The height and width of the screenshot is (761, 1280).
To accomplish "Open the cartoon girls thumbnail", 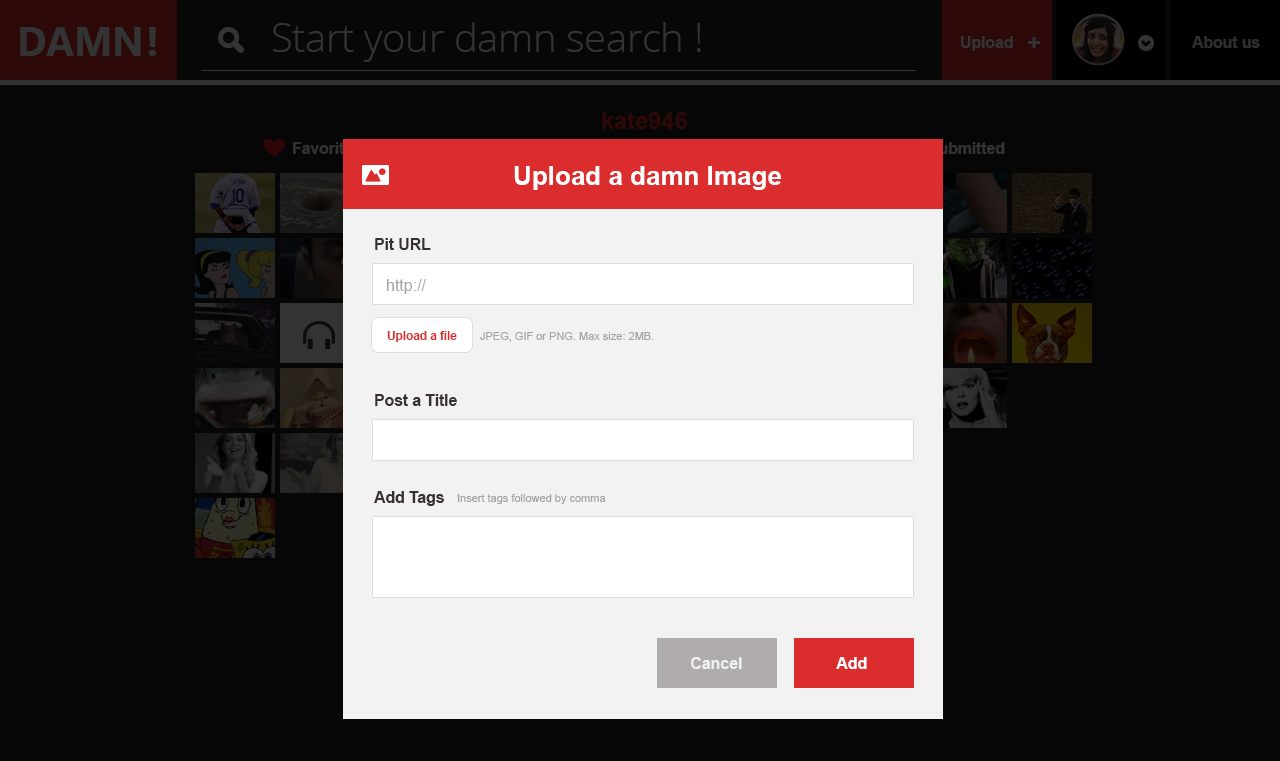I will tap(235, 268).
